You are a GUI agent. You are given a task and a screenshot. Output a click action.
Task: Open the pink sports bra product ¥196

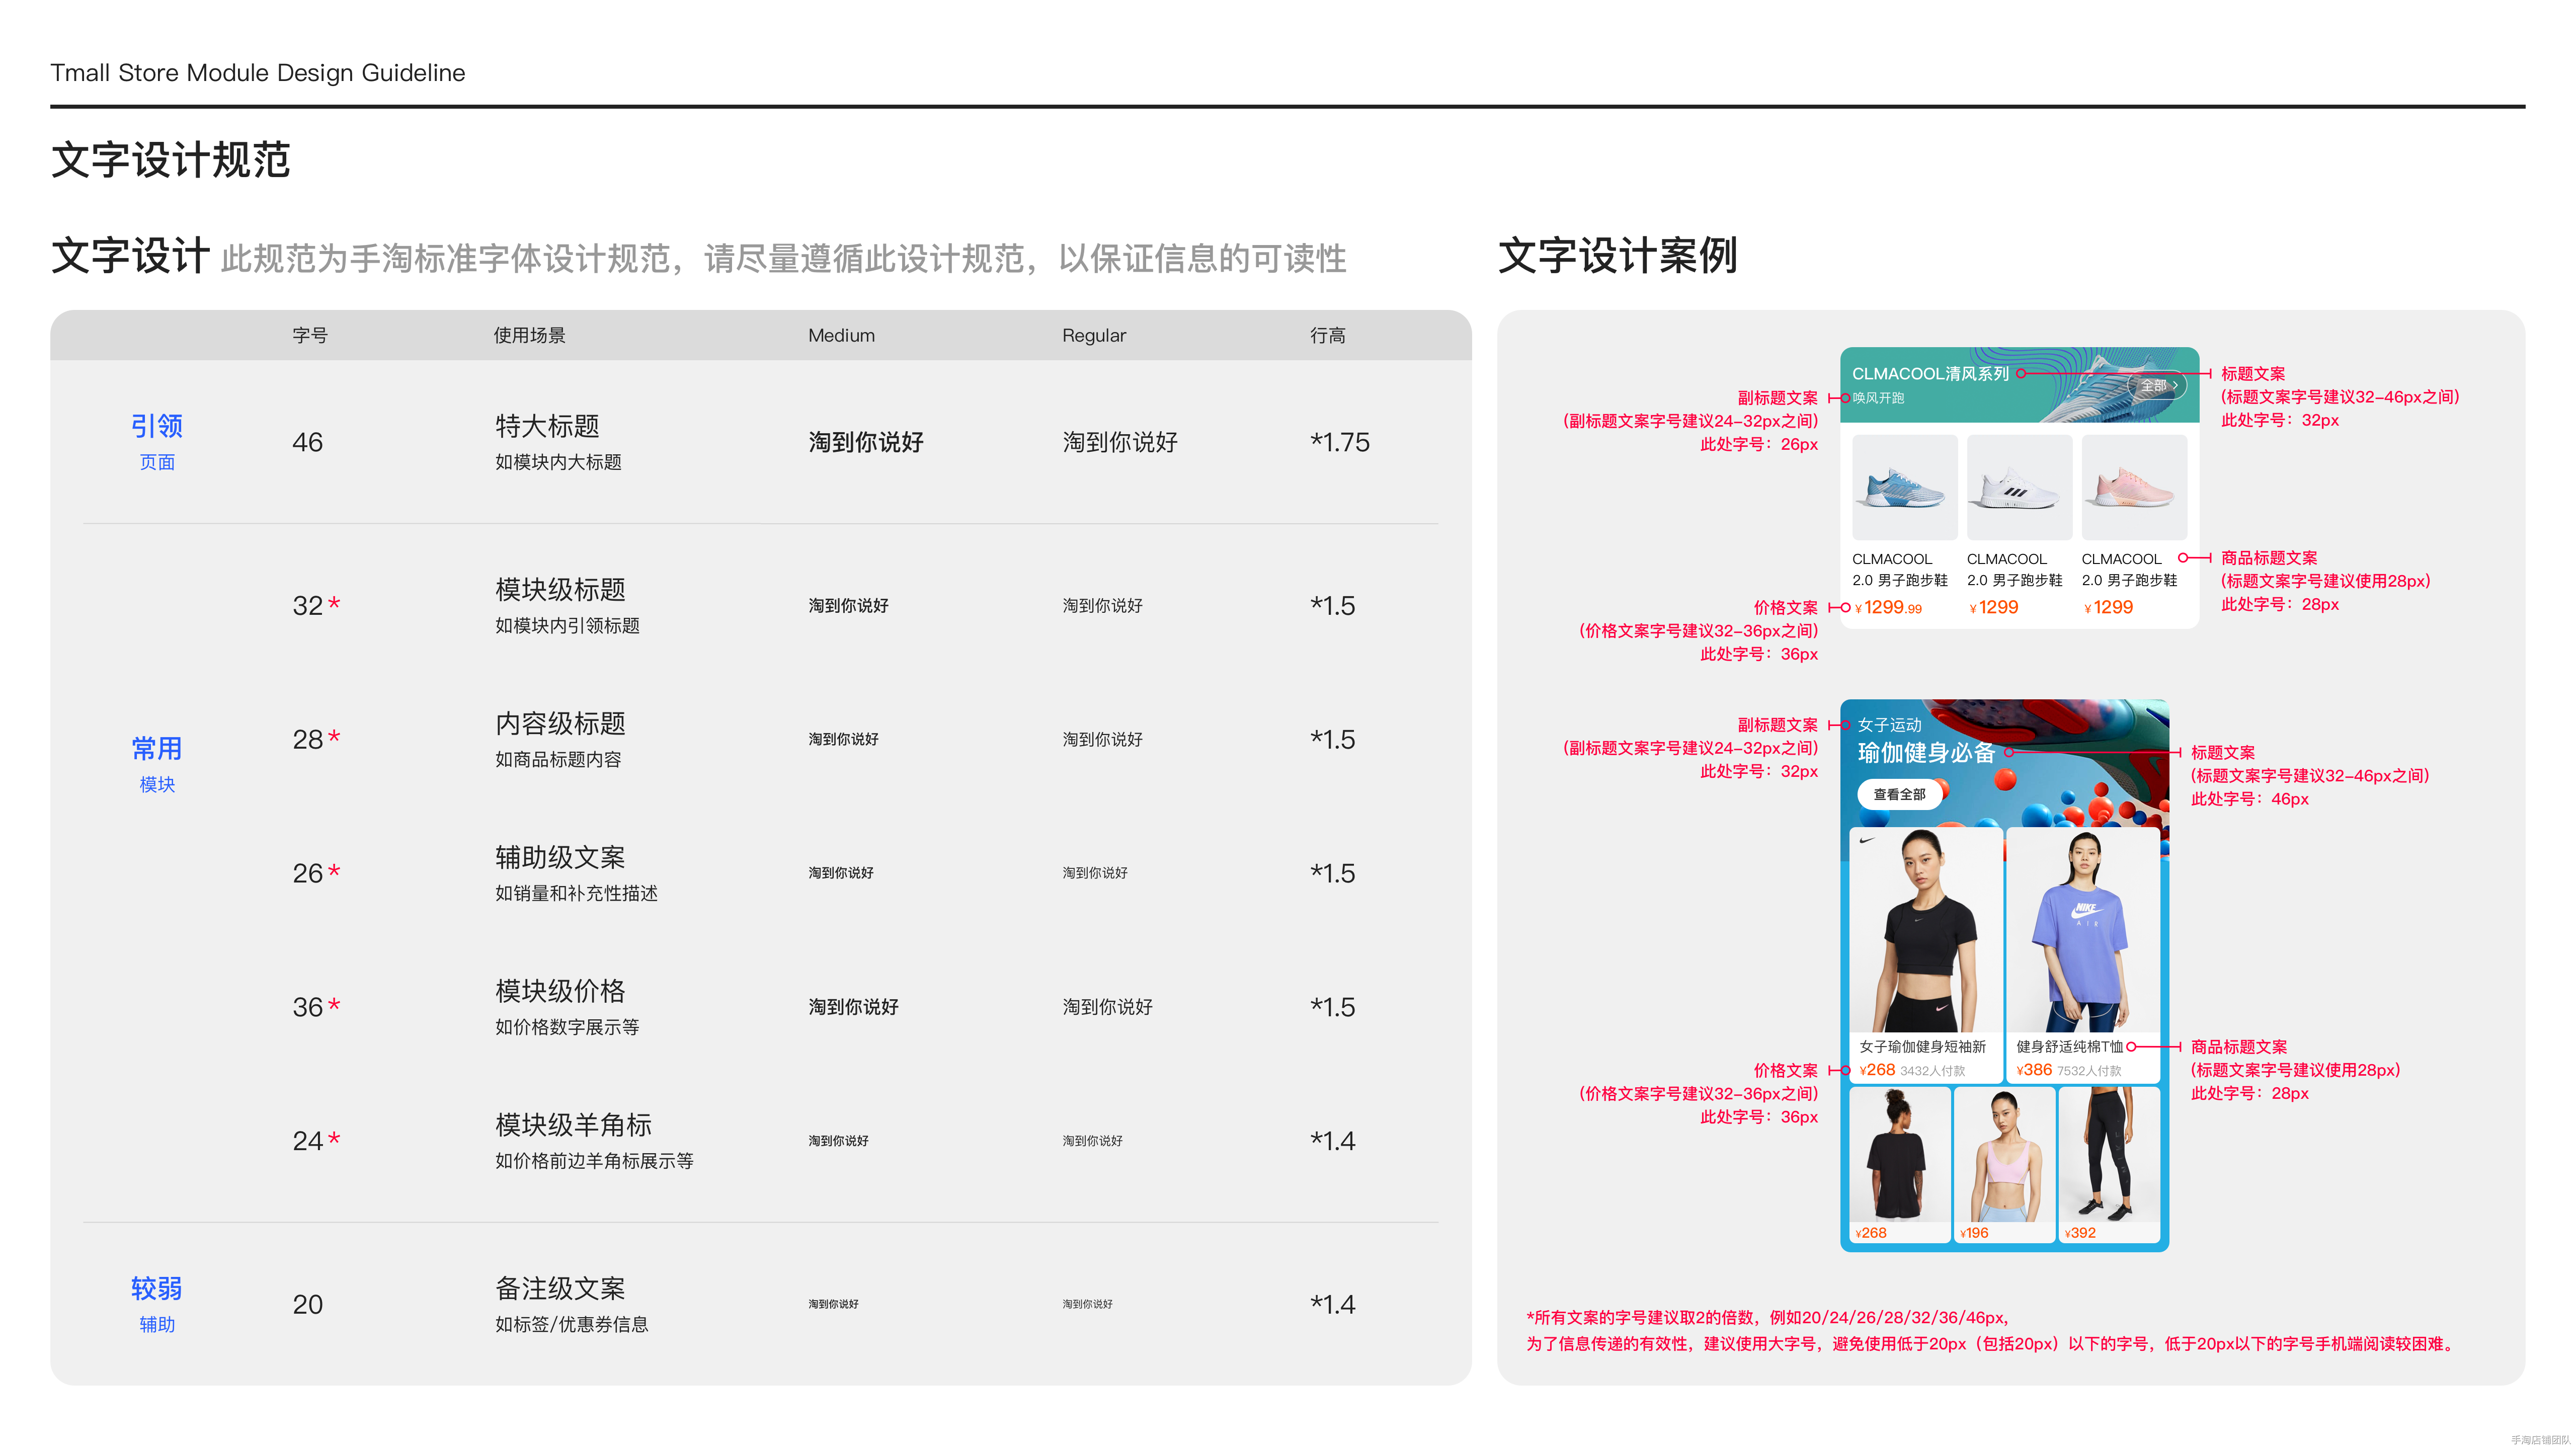click(x=2004, y=1155)
